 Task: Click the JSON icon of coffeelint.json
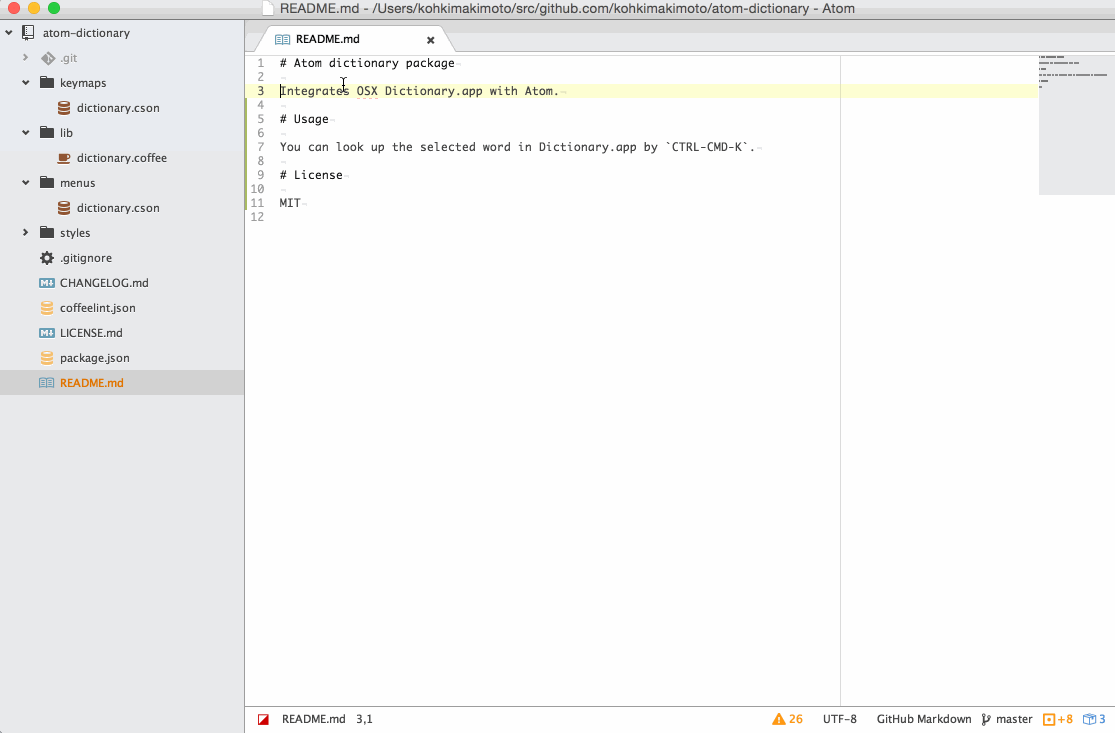(x=47, y=308)
